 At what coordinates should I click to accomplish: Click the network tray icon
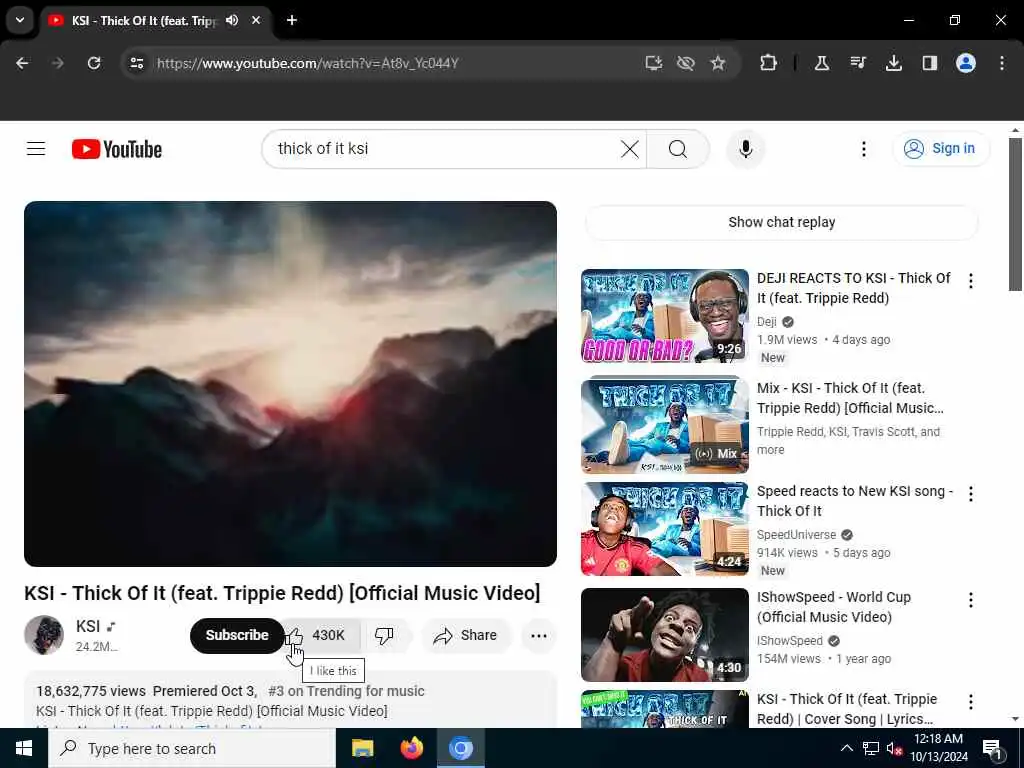(x=871, y=748)
